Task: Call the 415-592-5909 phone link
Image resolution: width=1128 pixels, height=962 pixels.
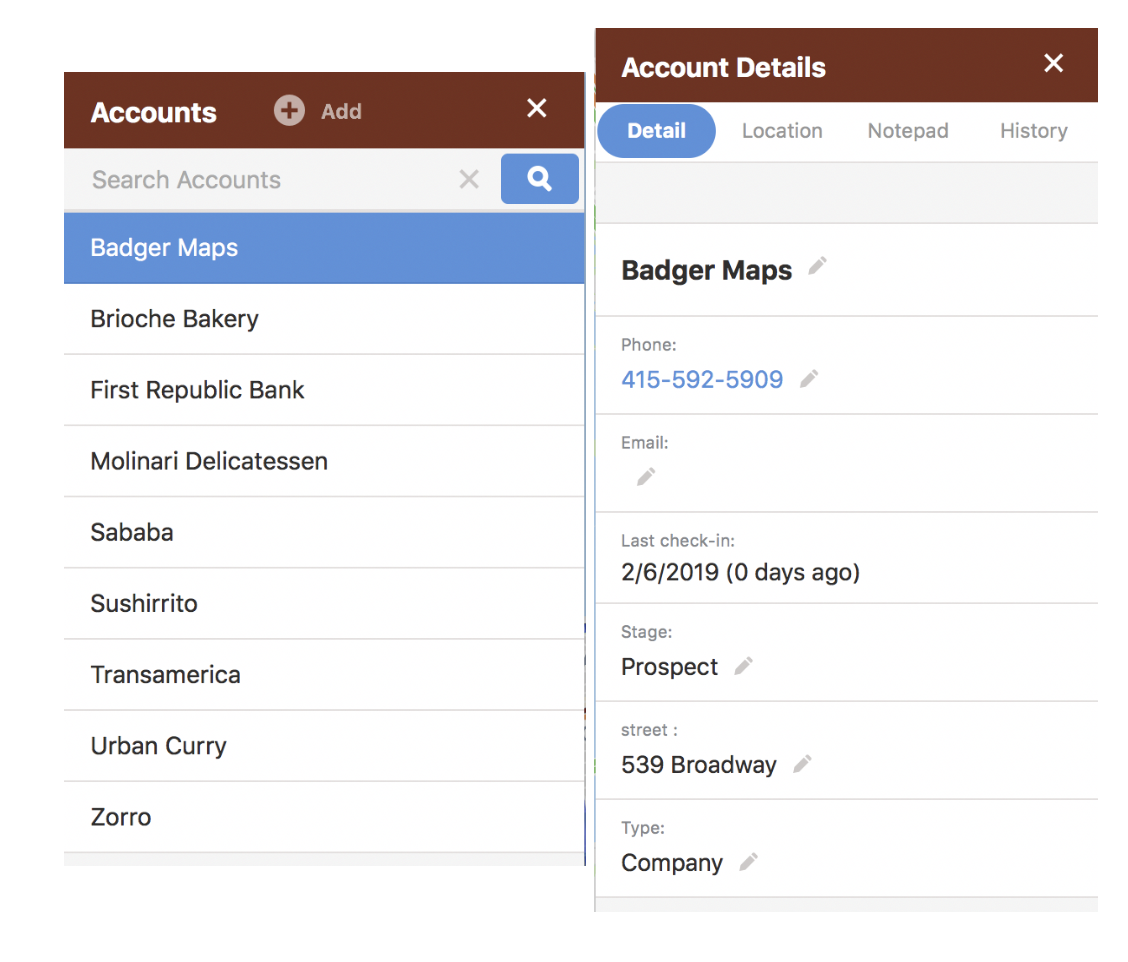Action: (x=702, y=379)
